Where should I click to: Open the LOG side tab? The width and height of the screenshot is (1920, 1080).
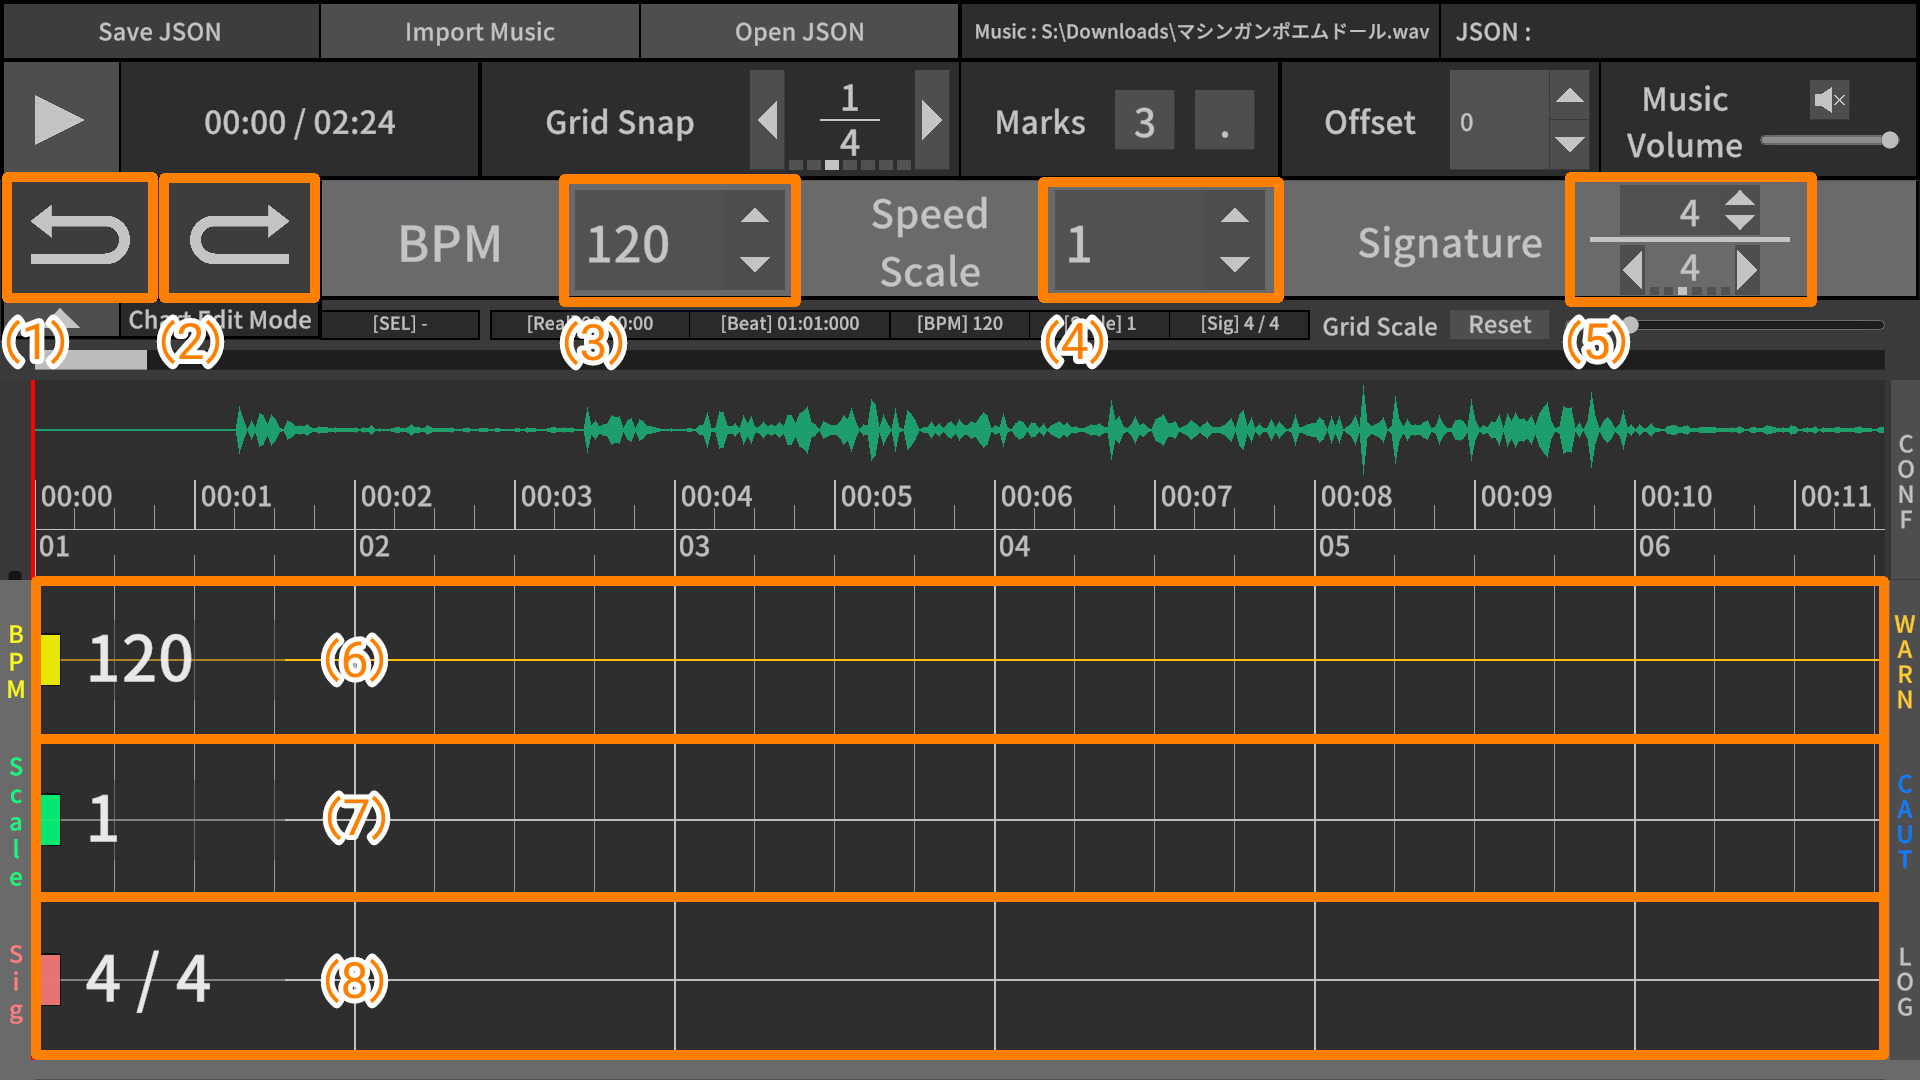[1905, 981]
